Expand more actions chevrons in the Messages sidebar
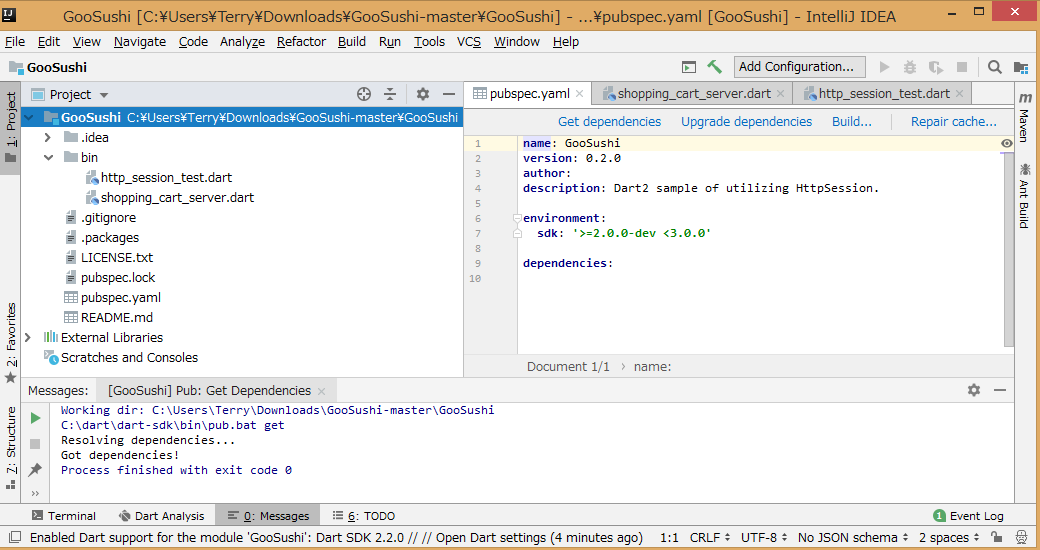The image size is (1040, 550). [x=35, y=494]
